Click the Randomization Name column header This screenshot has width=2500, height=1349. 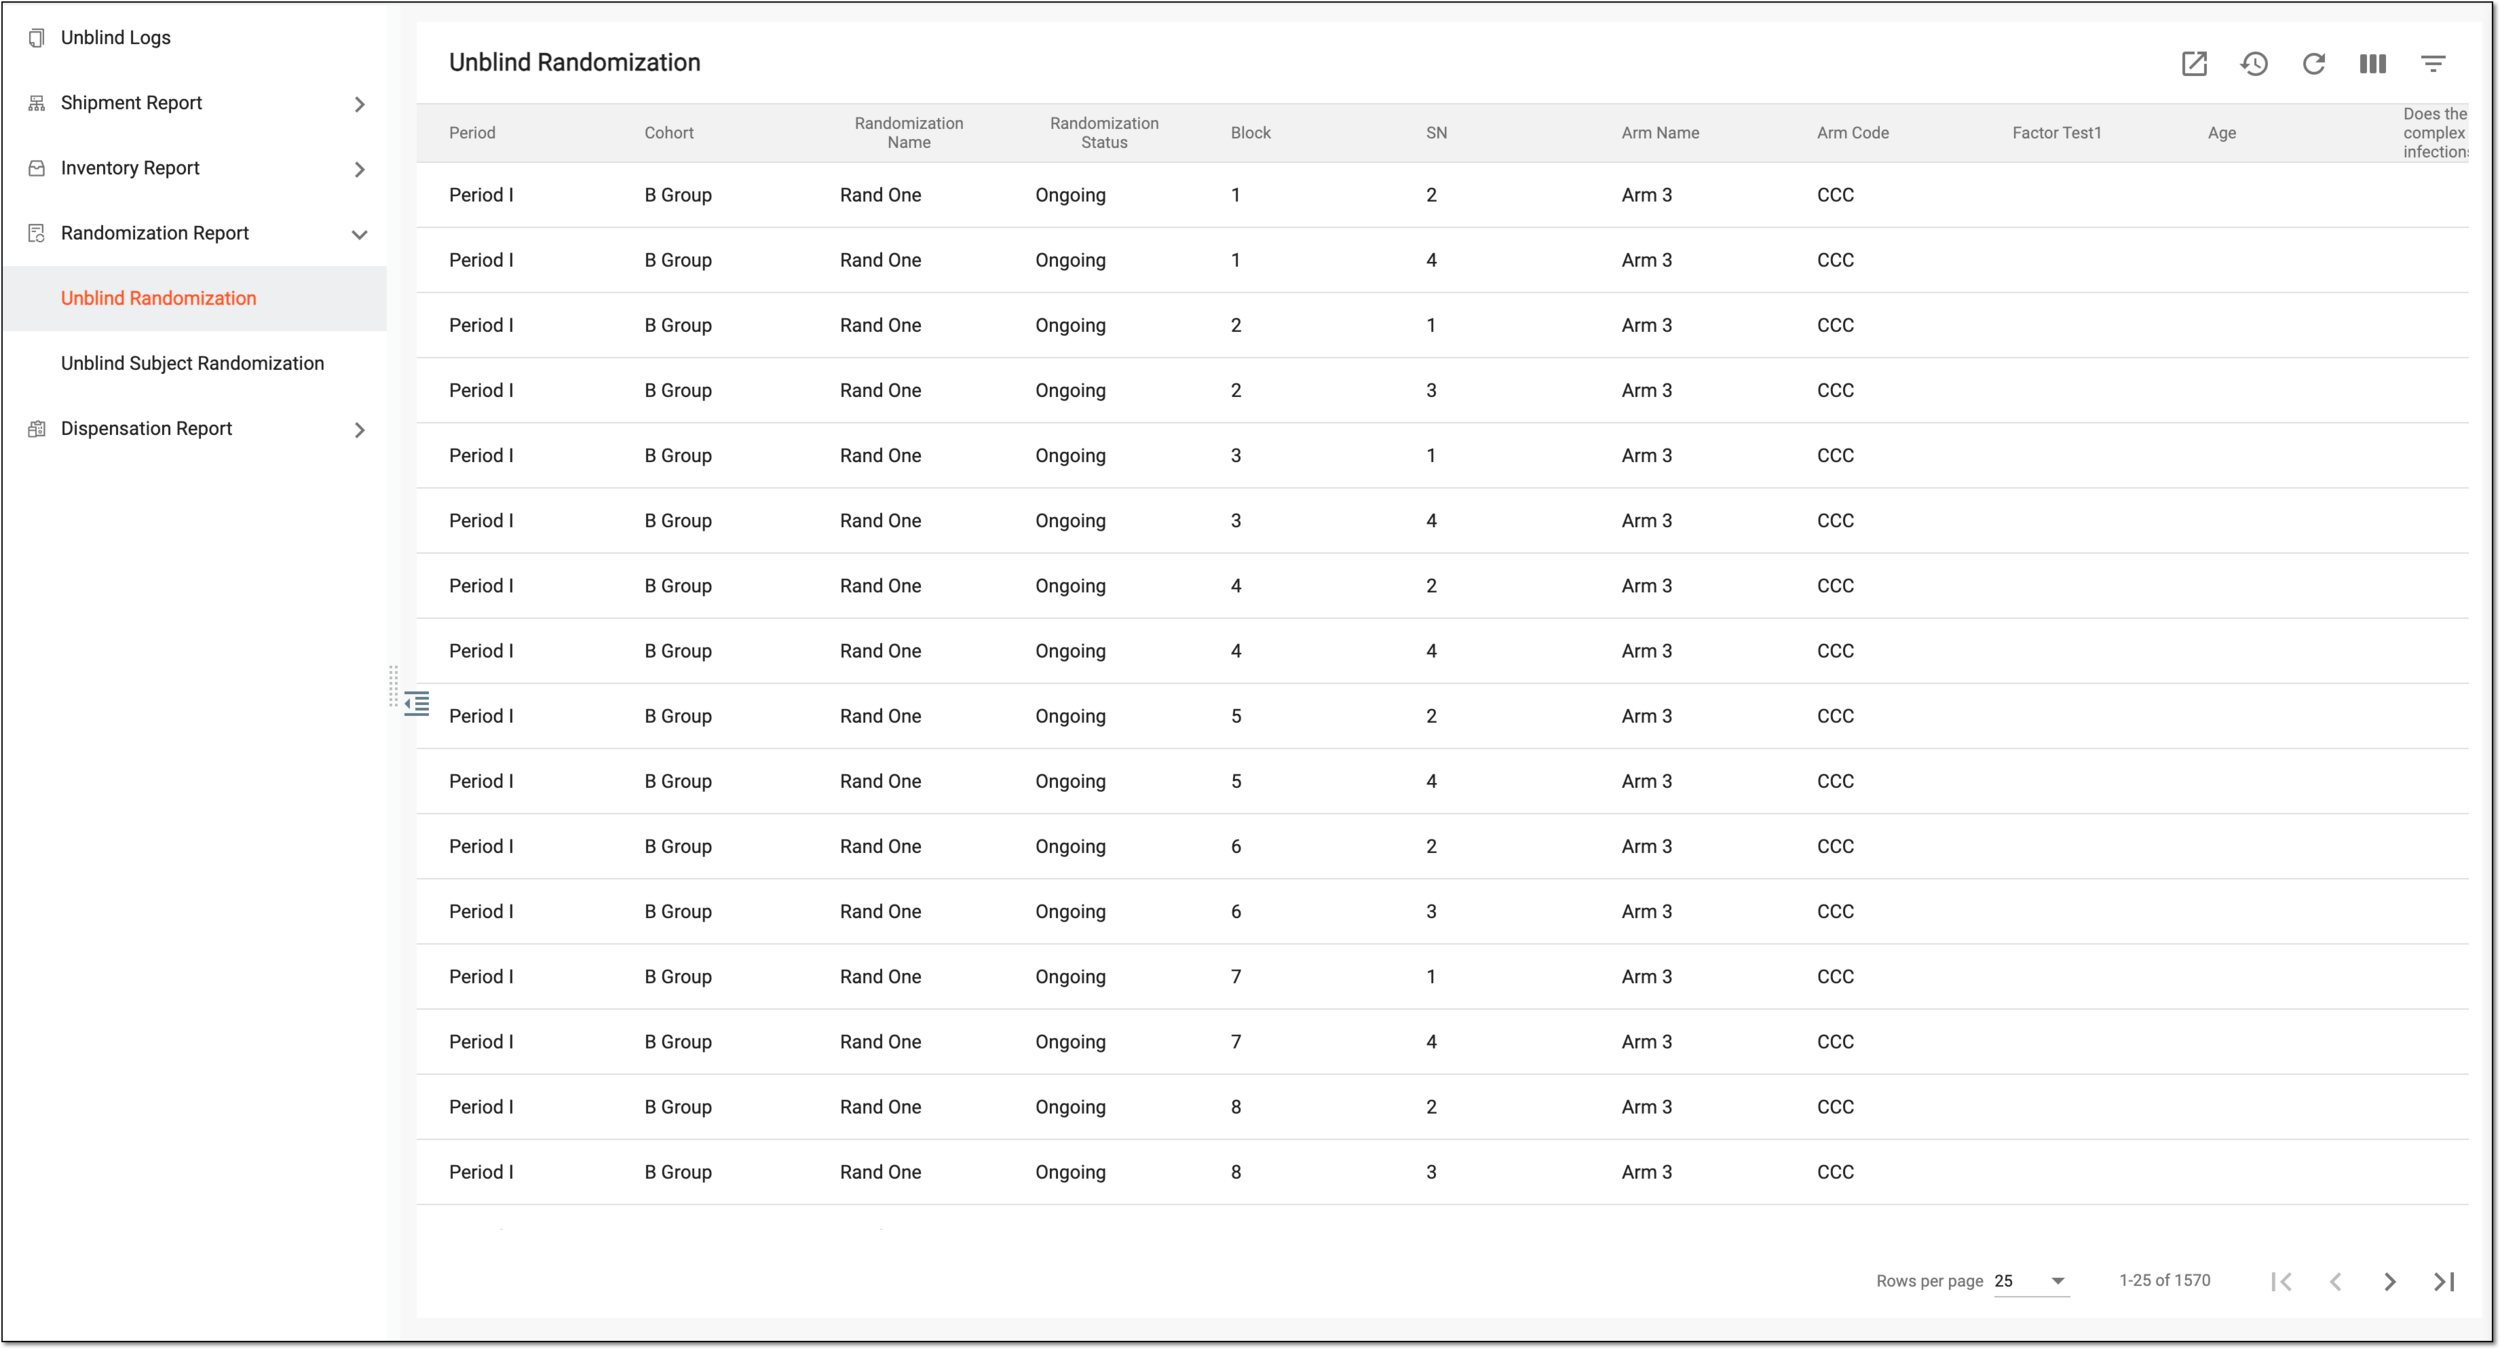point(909,133)
